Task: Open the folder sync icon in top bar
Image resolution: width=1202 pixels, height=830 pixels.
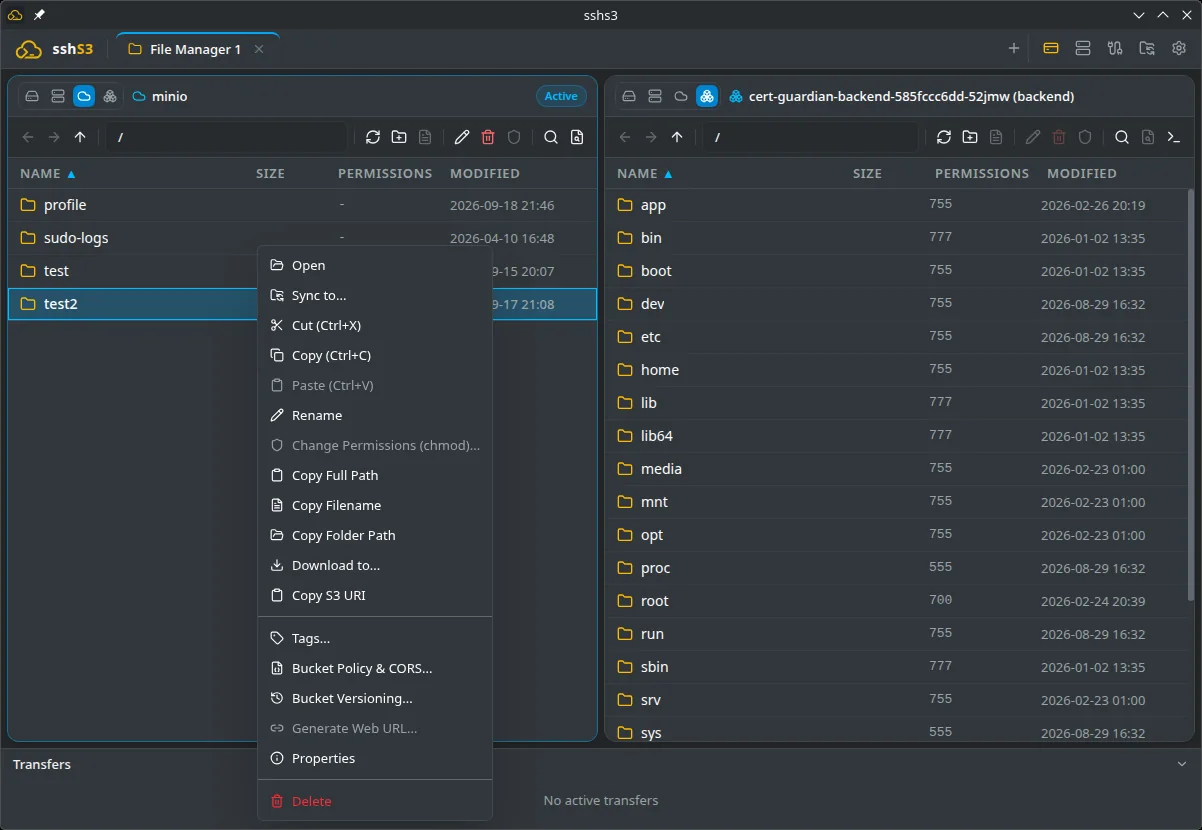Action: tap(1147, 48)
